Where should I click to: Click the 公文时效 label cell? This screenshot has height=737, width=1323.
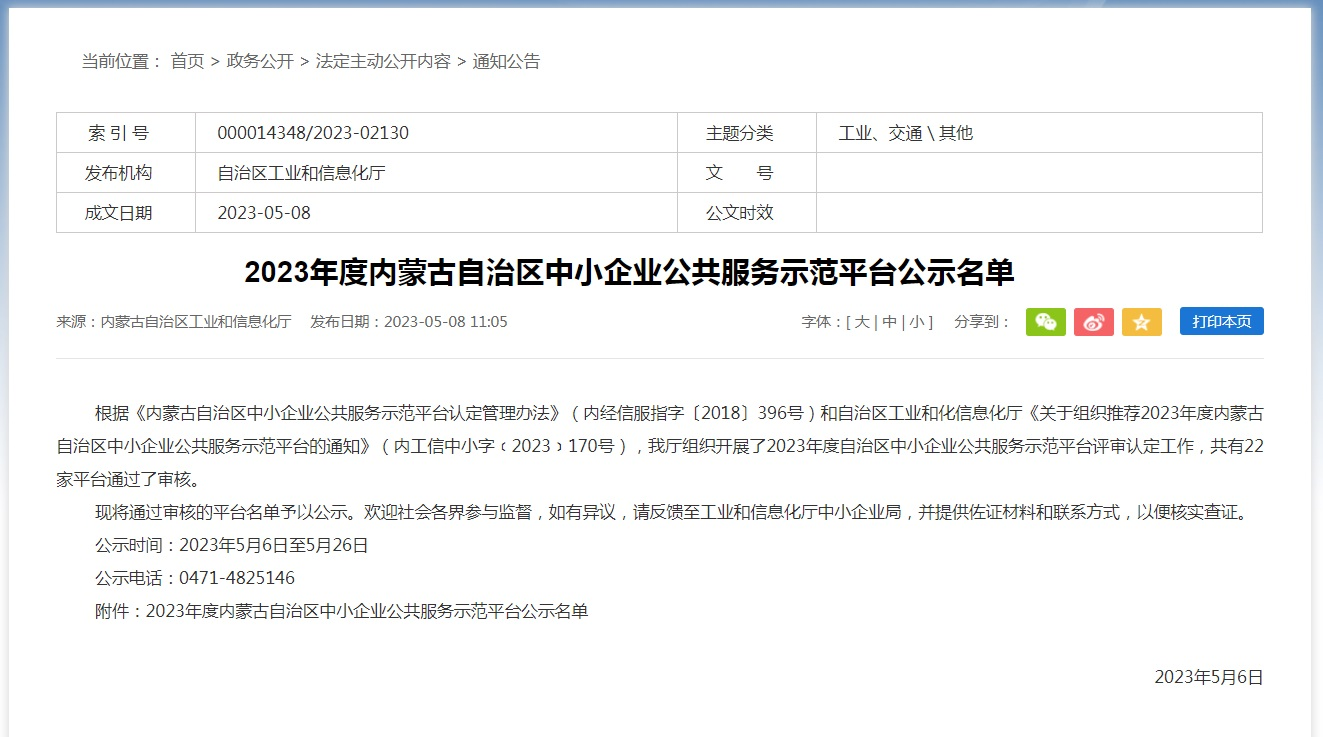coord(747,213)
